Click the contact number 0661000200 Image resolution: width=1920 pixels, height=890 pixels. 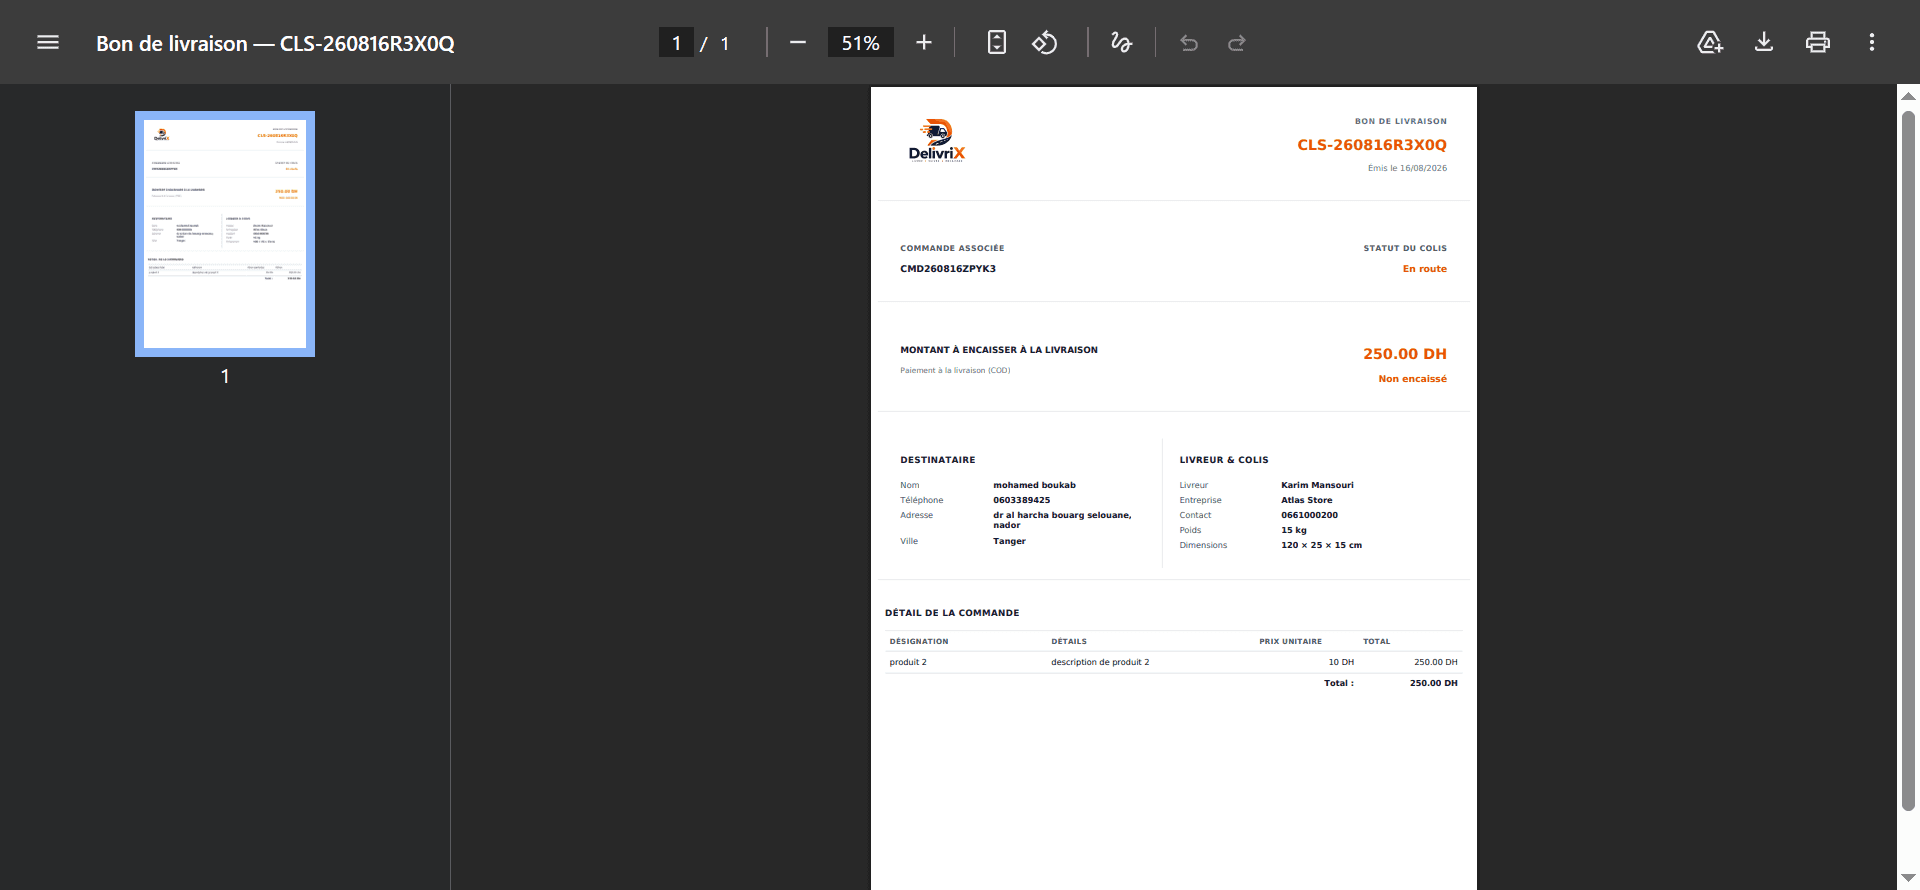pyautogui.click(x=1309, y=515)
